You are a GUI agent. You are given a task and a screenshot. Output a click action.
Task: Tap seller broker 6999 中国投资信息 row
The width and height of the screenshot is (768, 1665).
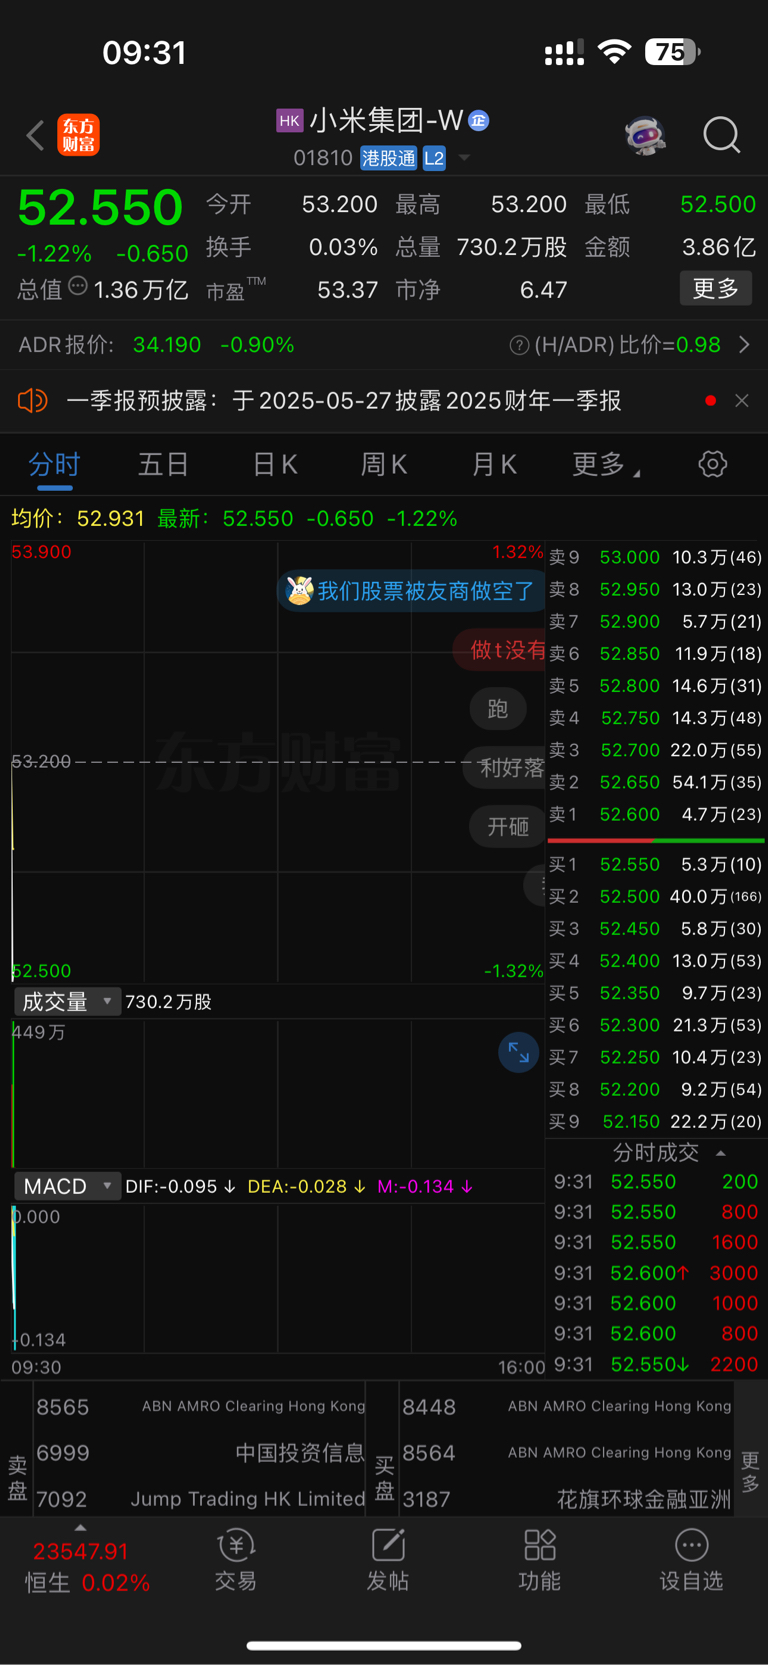pyautogui.click(x=200, y=1453)
